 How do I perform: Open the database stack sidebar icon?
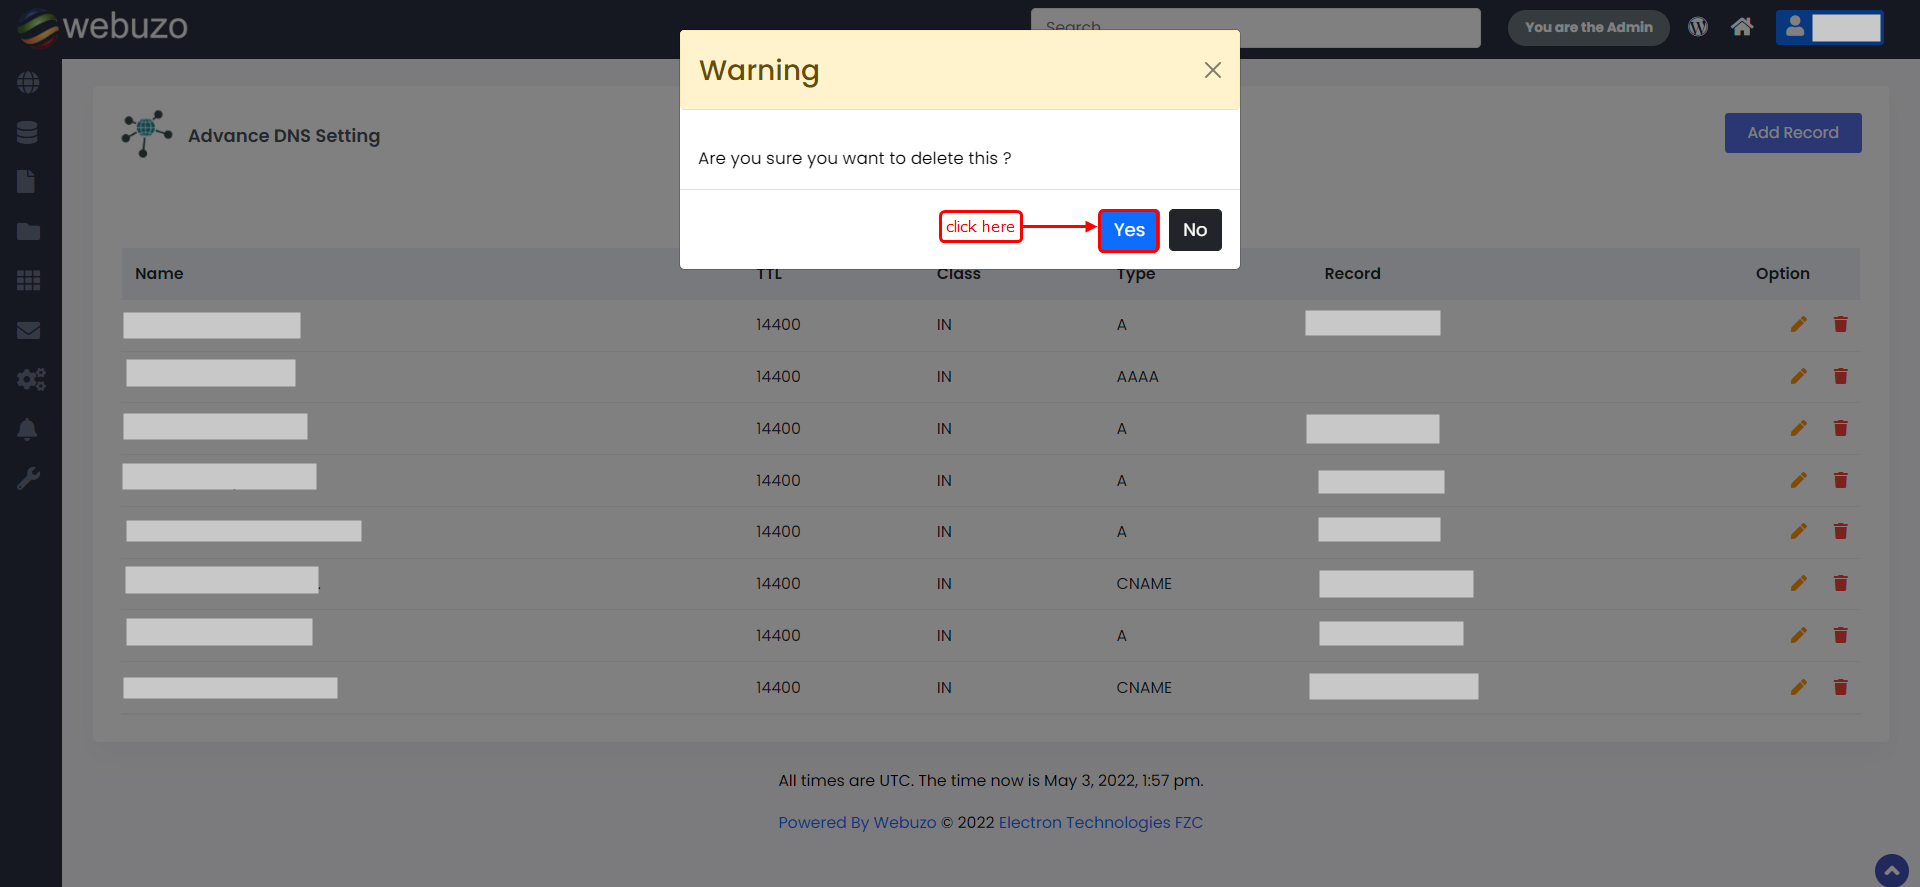click(x=28, y=132)
